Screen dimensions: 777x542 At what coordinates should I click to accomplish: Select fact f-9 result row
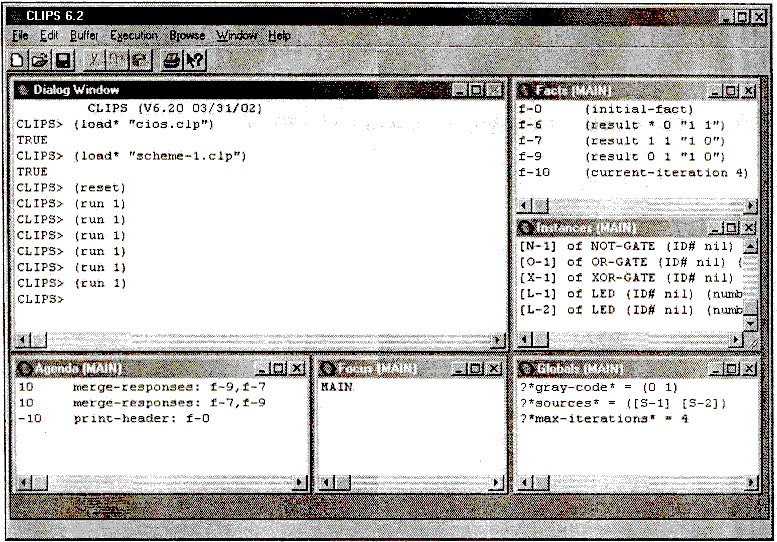[x=622, y=157]
